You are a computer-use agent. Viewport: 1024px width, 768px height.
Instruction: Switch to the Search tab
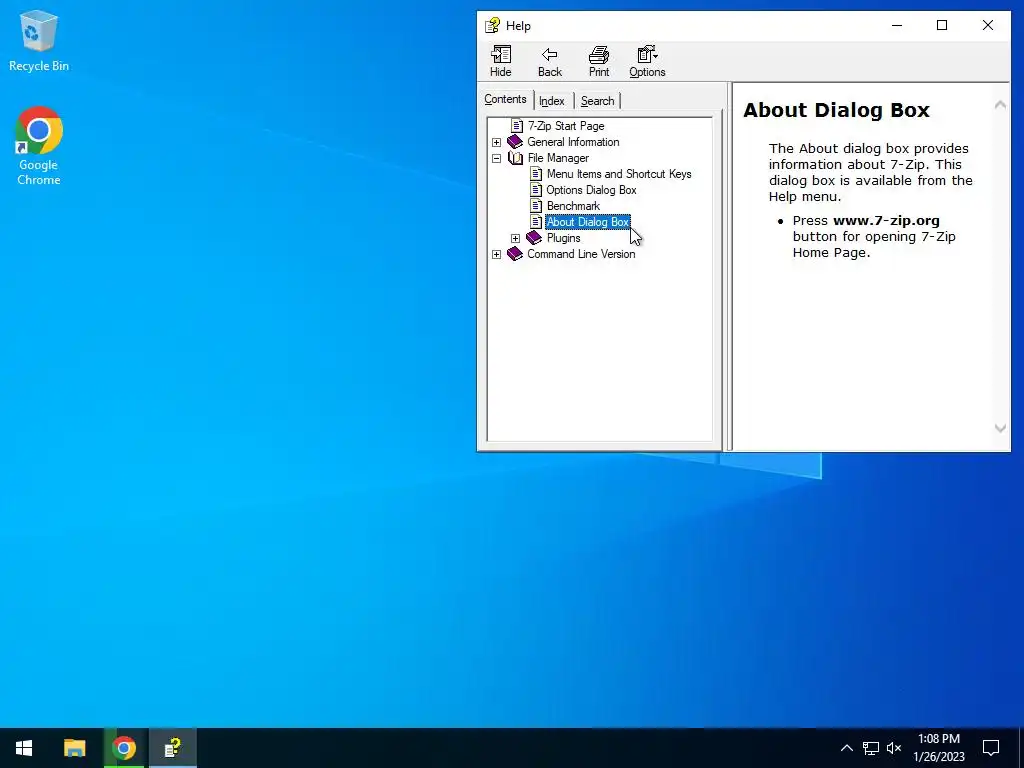(x=598, y=101)
